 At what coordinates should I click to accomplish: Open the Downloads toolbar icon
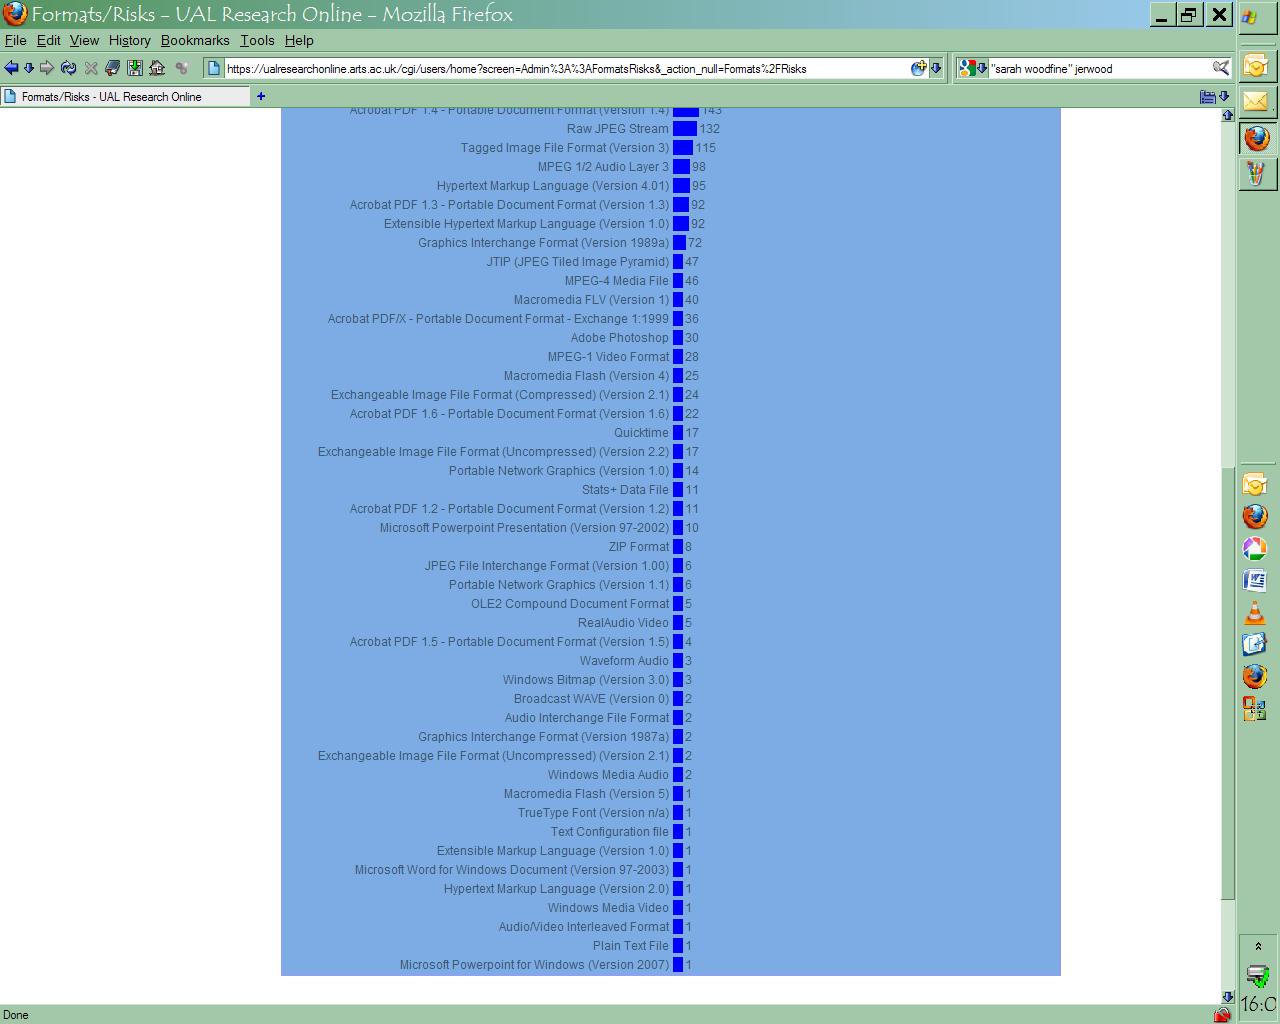click(x=134, y=68)
